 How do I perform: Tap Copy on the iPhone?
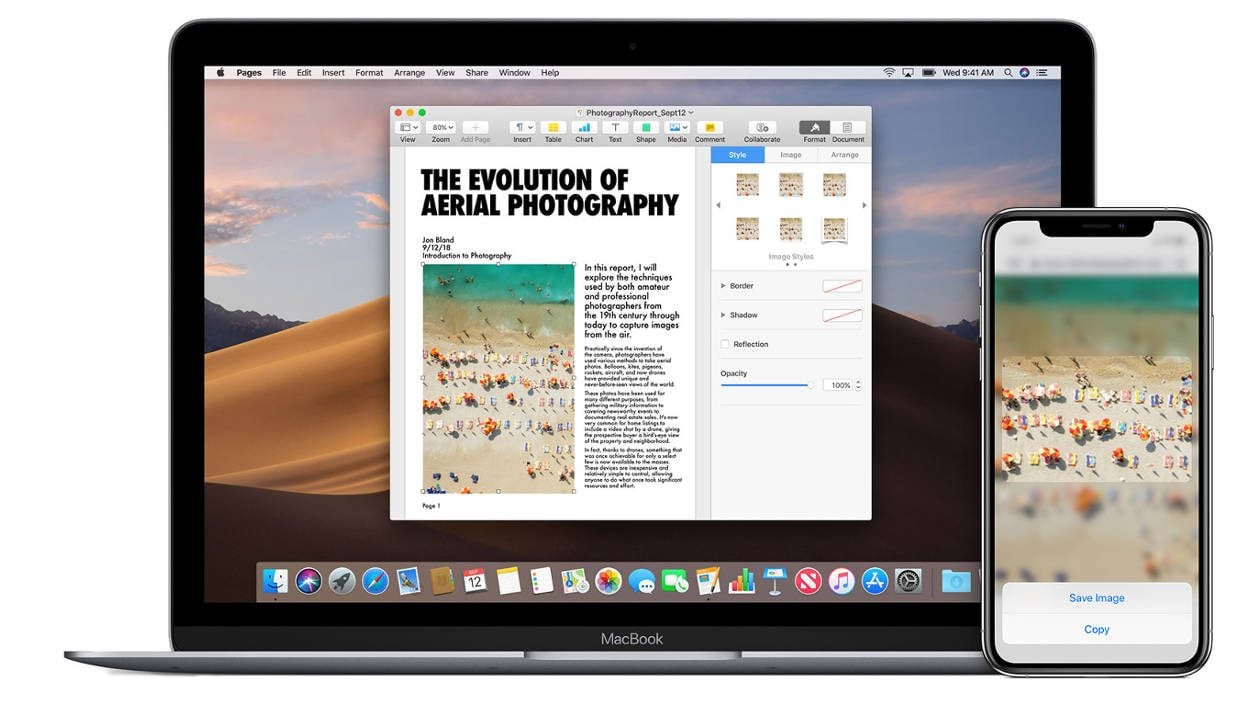(1097, 629)
